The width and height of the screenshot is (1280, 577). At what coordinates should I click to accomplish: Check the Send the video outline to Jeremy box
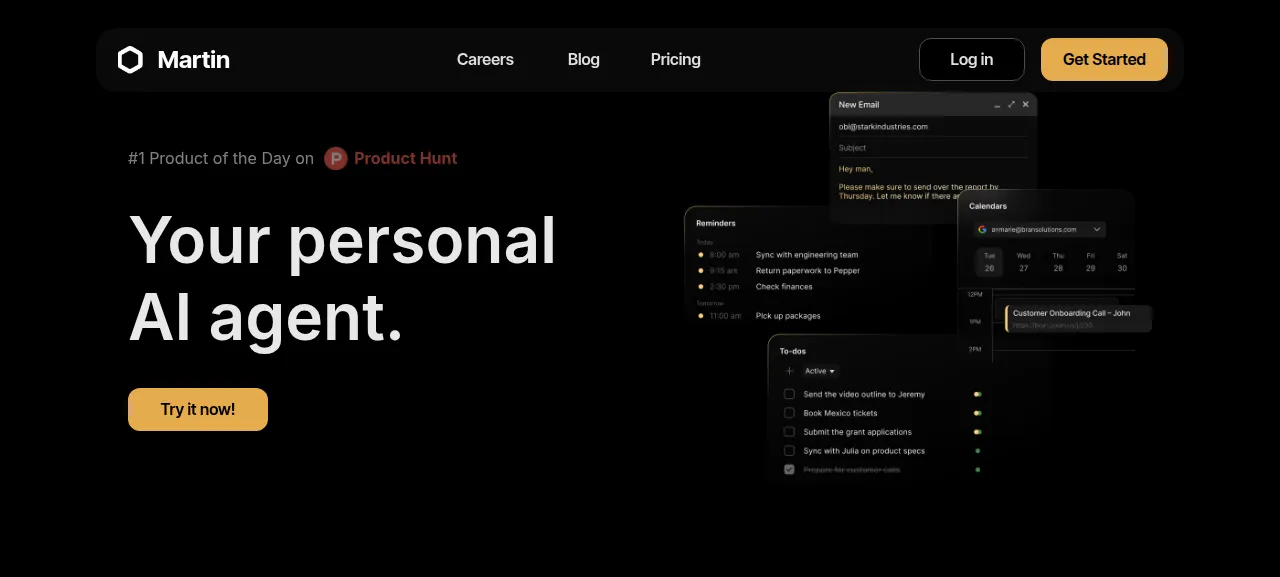[x=789, y=394]
